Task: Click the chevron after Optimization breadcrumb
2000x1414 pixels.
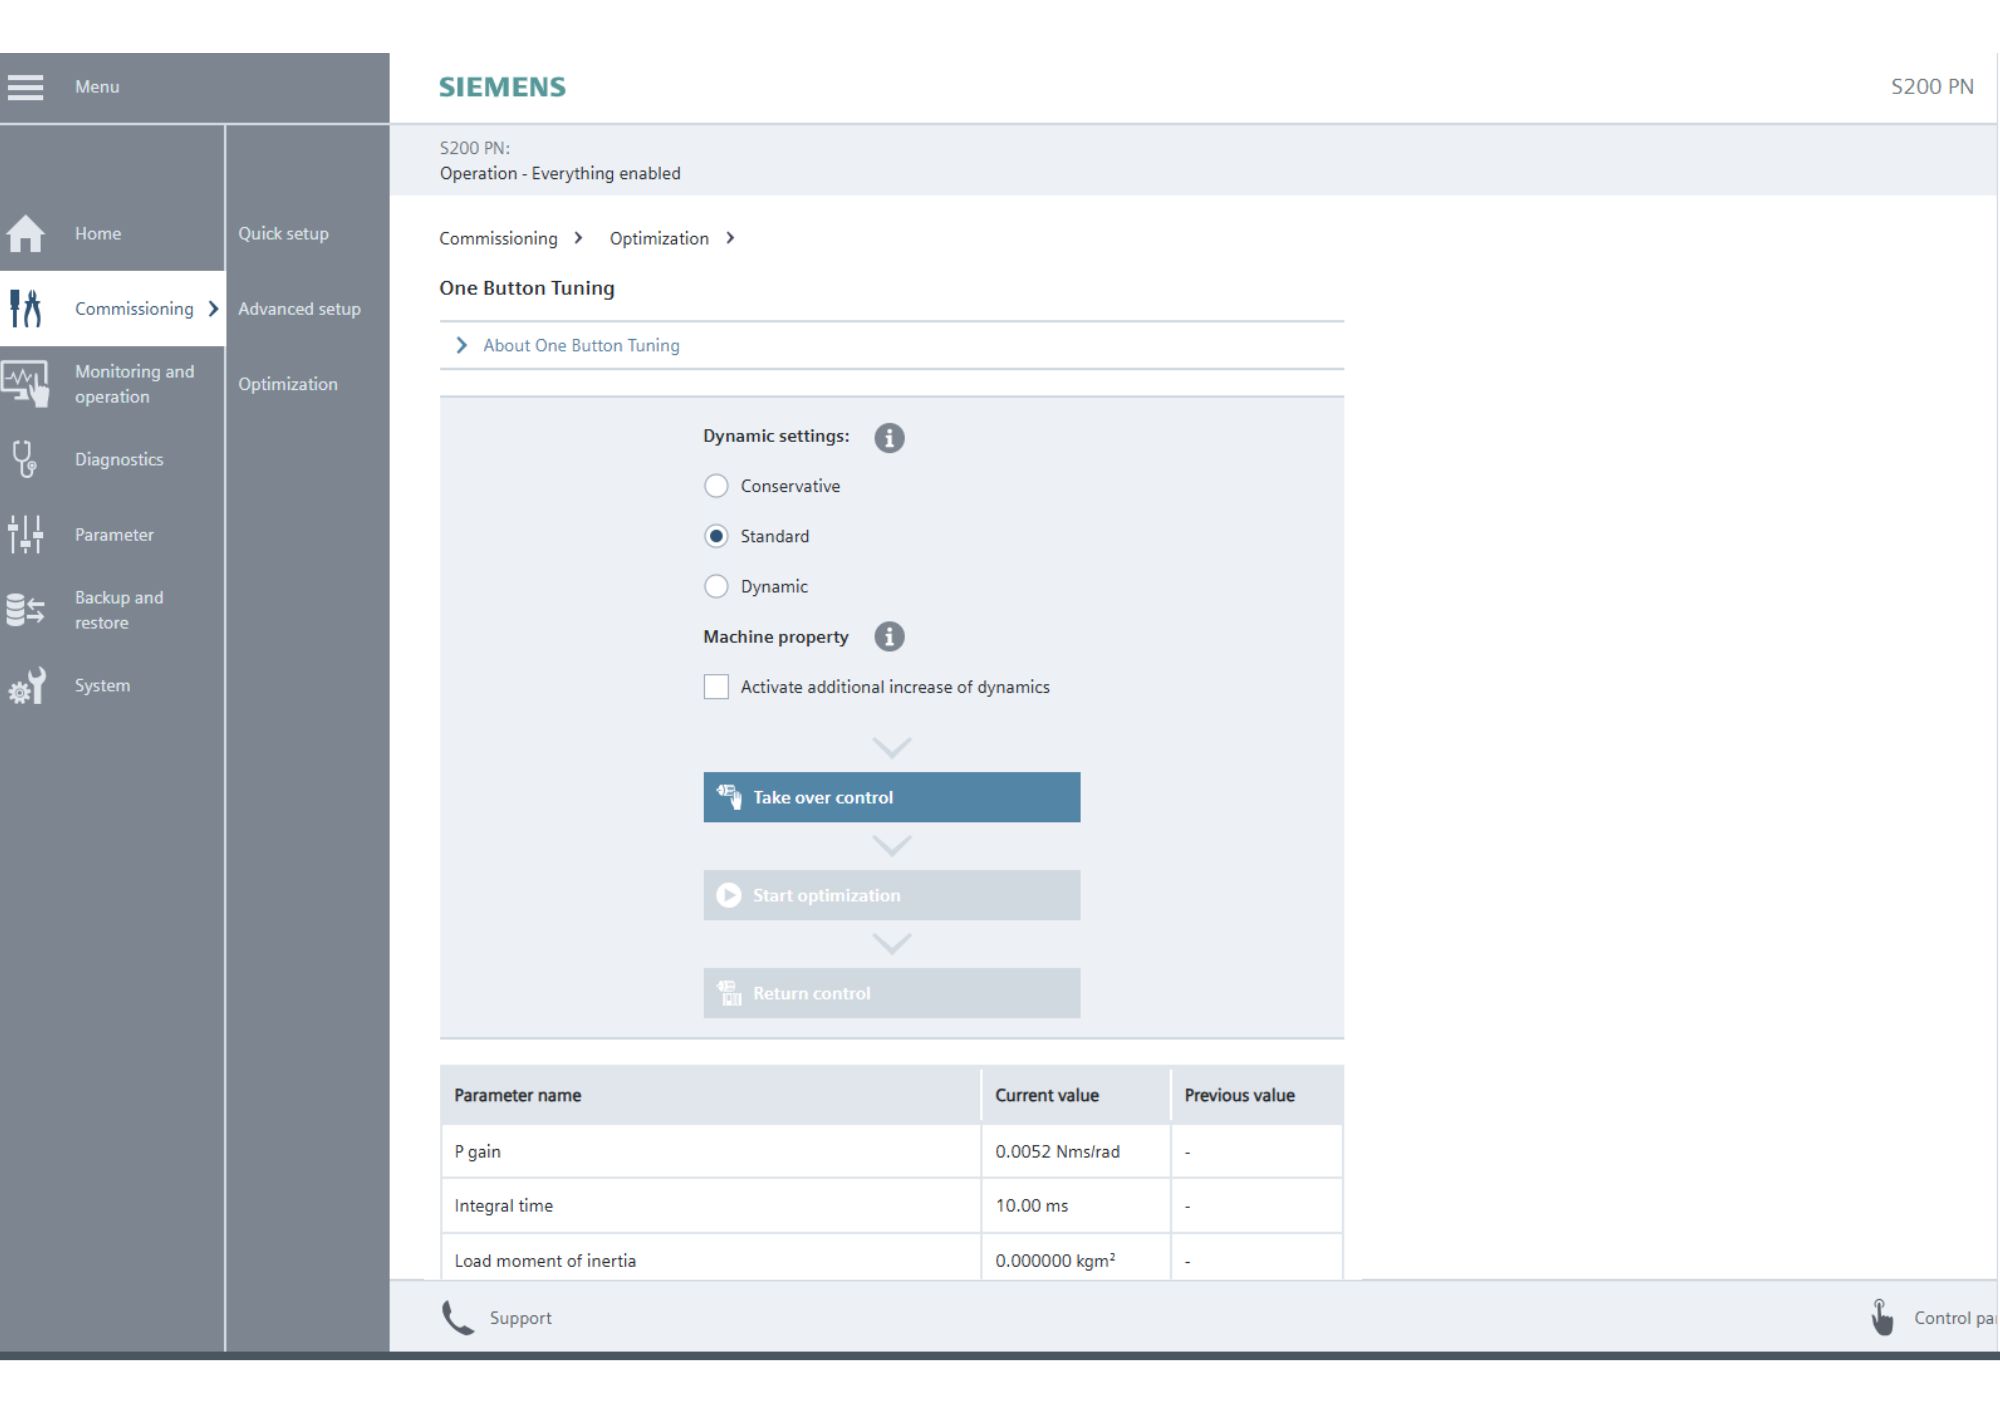Action: (x=730, y=238)
